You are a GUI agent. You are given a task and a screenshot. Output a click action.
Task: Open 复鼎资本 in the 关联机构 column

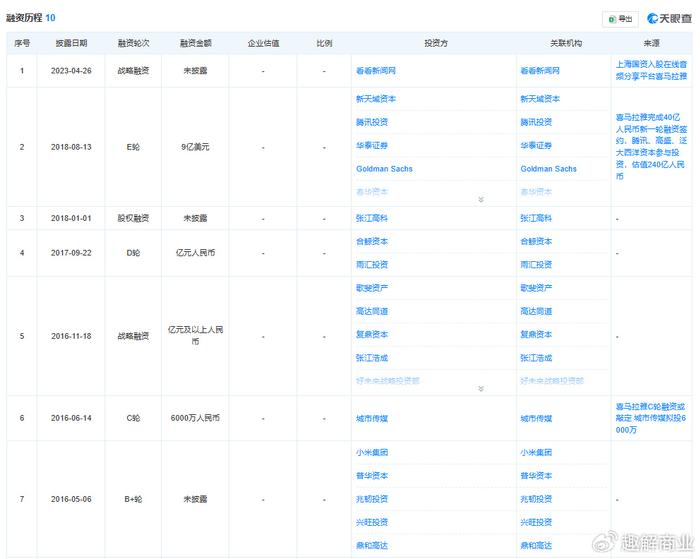536,334
